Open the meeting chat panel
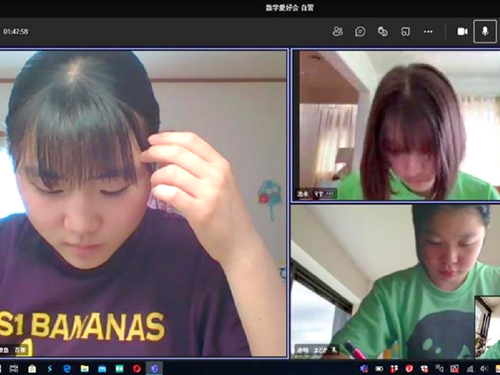Screen dimensions: 500x375 tap(360, 32)
